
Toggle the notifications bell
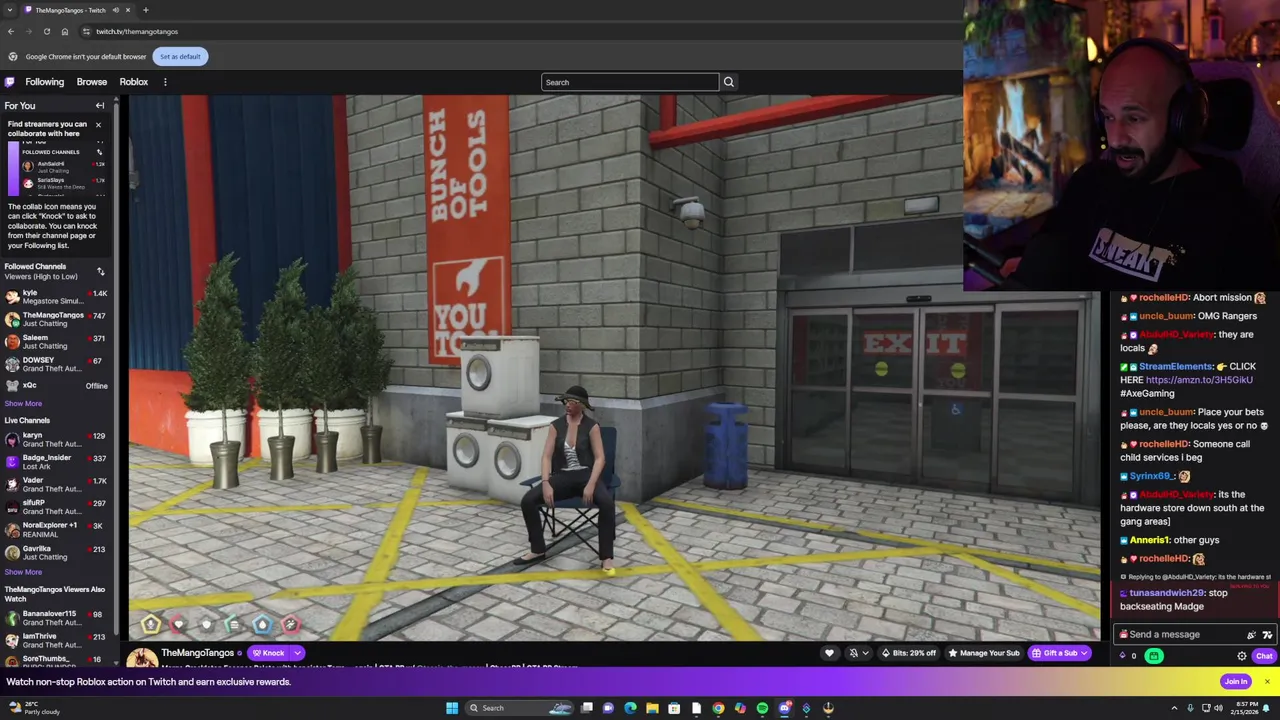click(x=854, y=653)
